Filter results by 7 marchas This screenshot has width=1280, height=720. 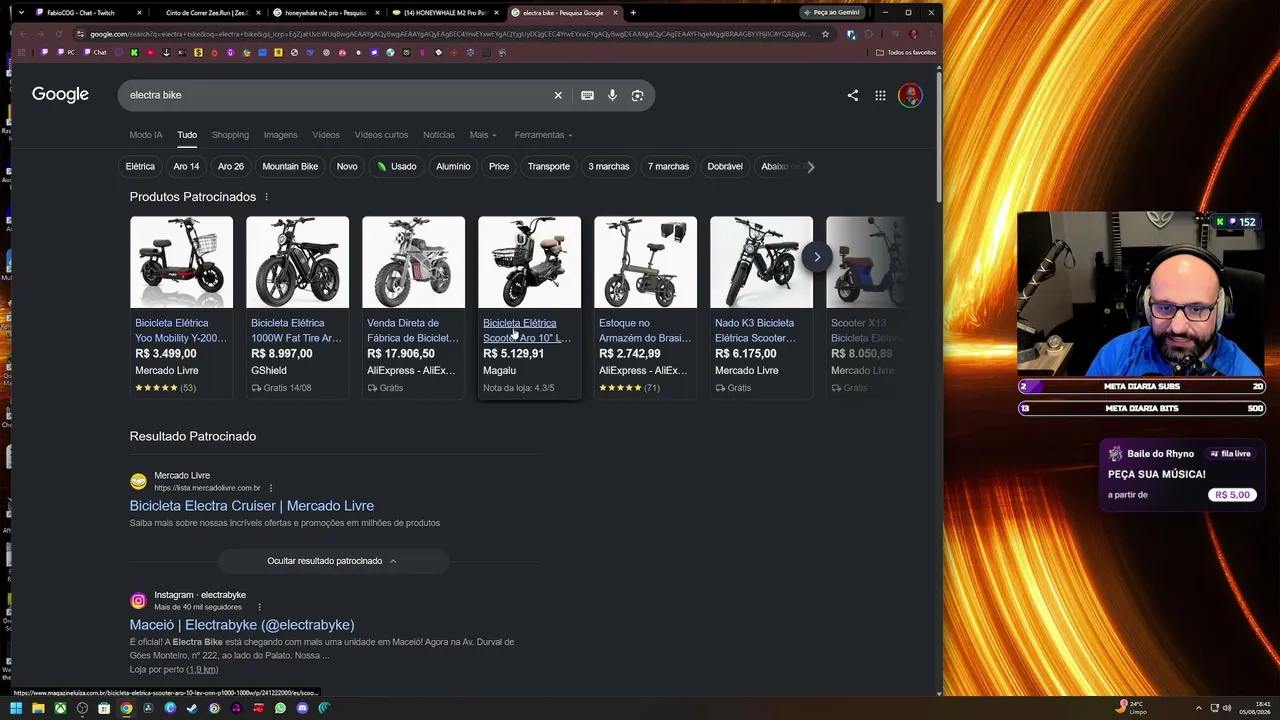[x=668, y=166]
